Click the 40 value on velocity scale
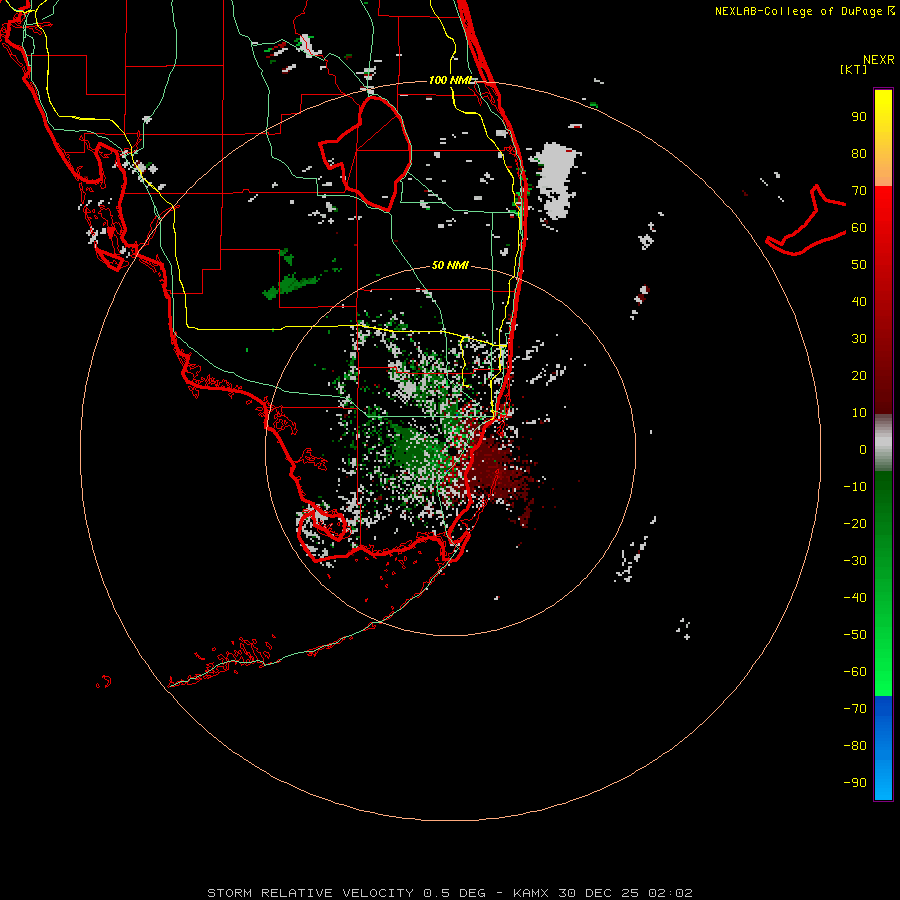The width and height of the screenshot is (900, 900). [859, 302]
